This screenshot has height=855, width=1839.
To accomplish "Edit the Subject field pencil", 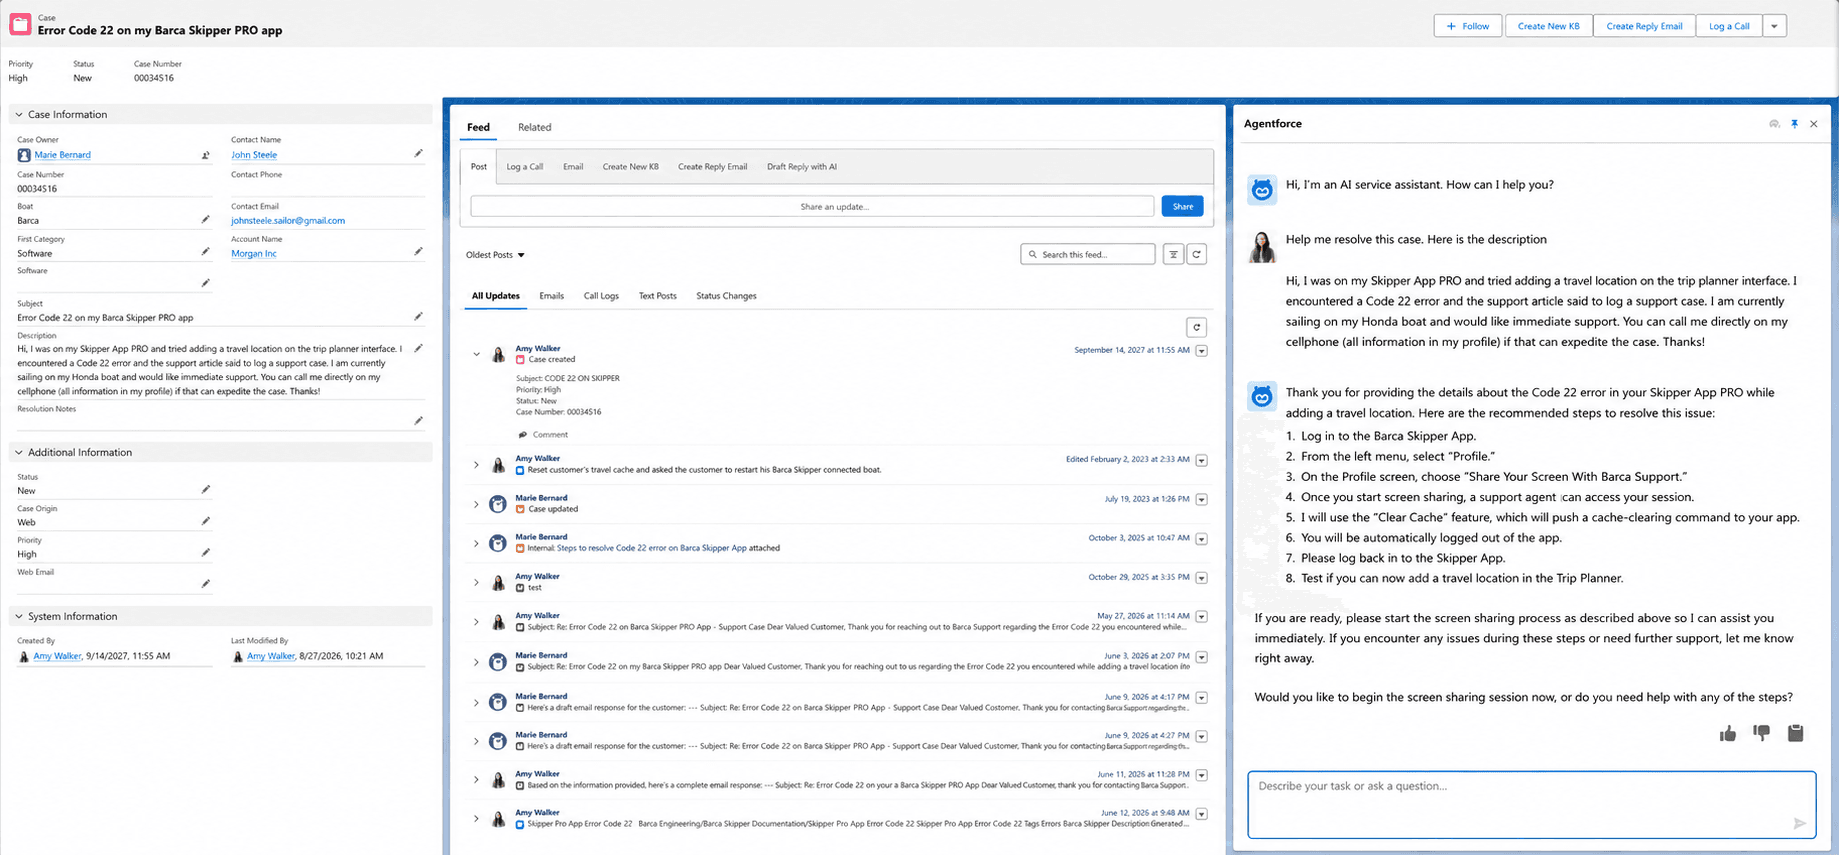I will click(418, 317).
